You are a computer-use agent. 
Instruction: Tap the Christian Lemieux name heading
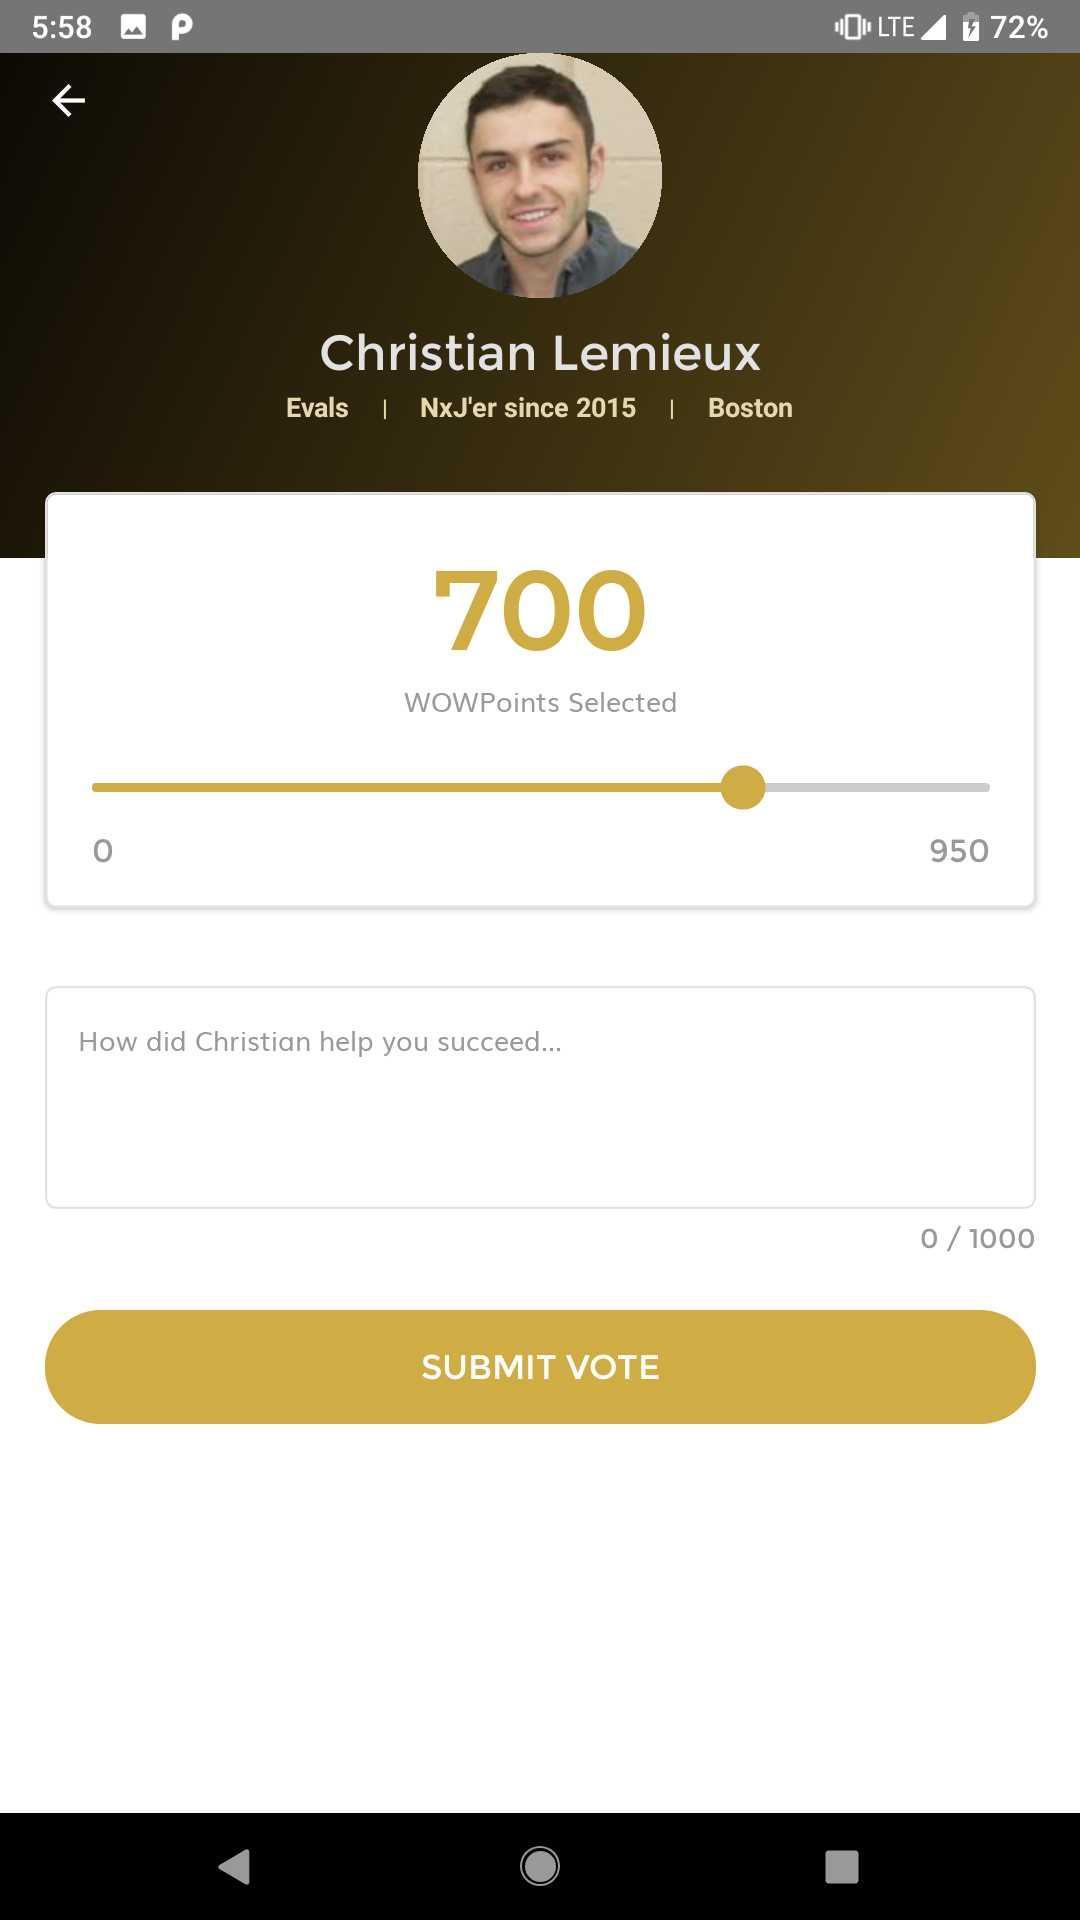(x=540, y=353)
